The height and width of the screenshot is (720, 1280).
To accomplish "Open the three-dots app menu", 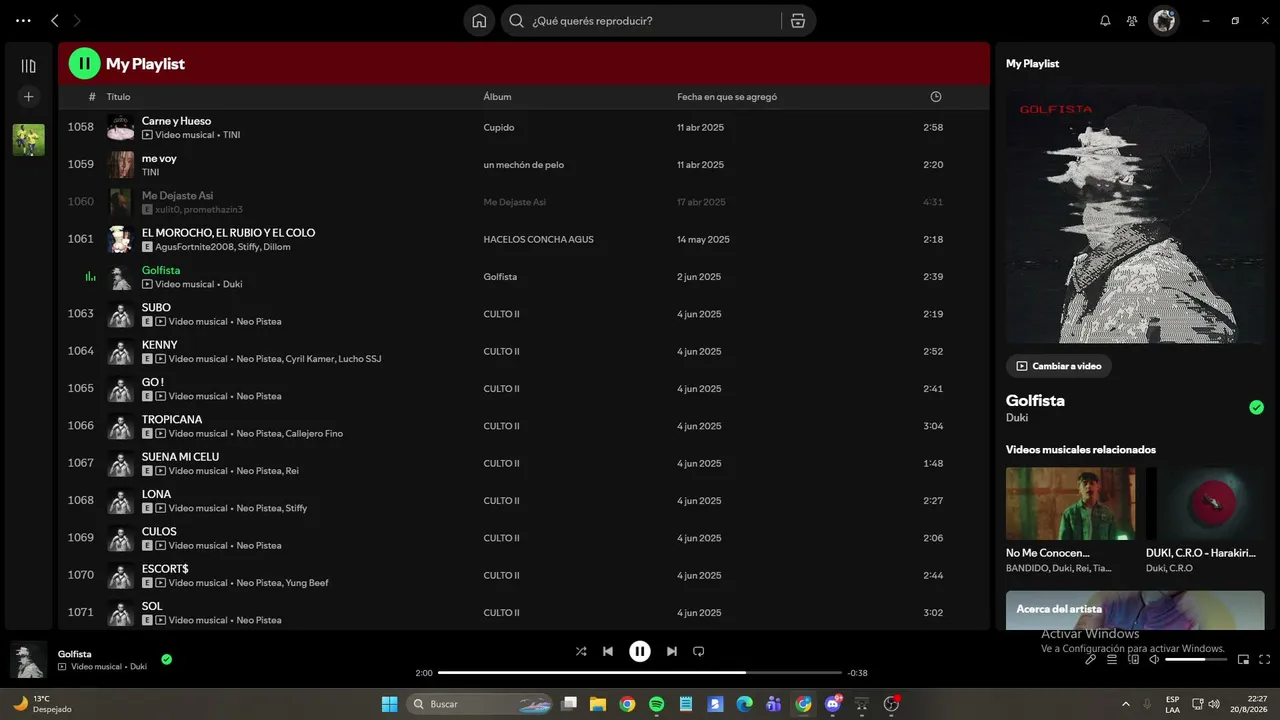I will tap(24, 20).
